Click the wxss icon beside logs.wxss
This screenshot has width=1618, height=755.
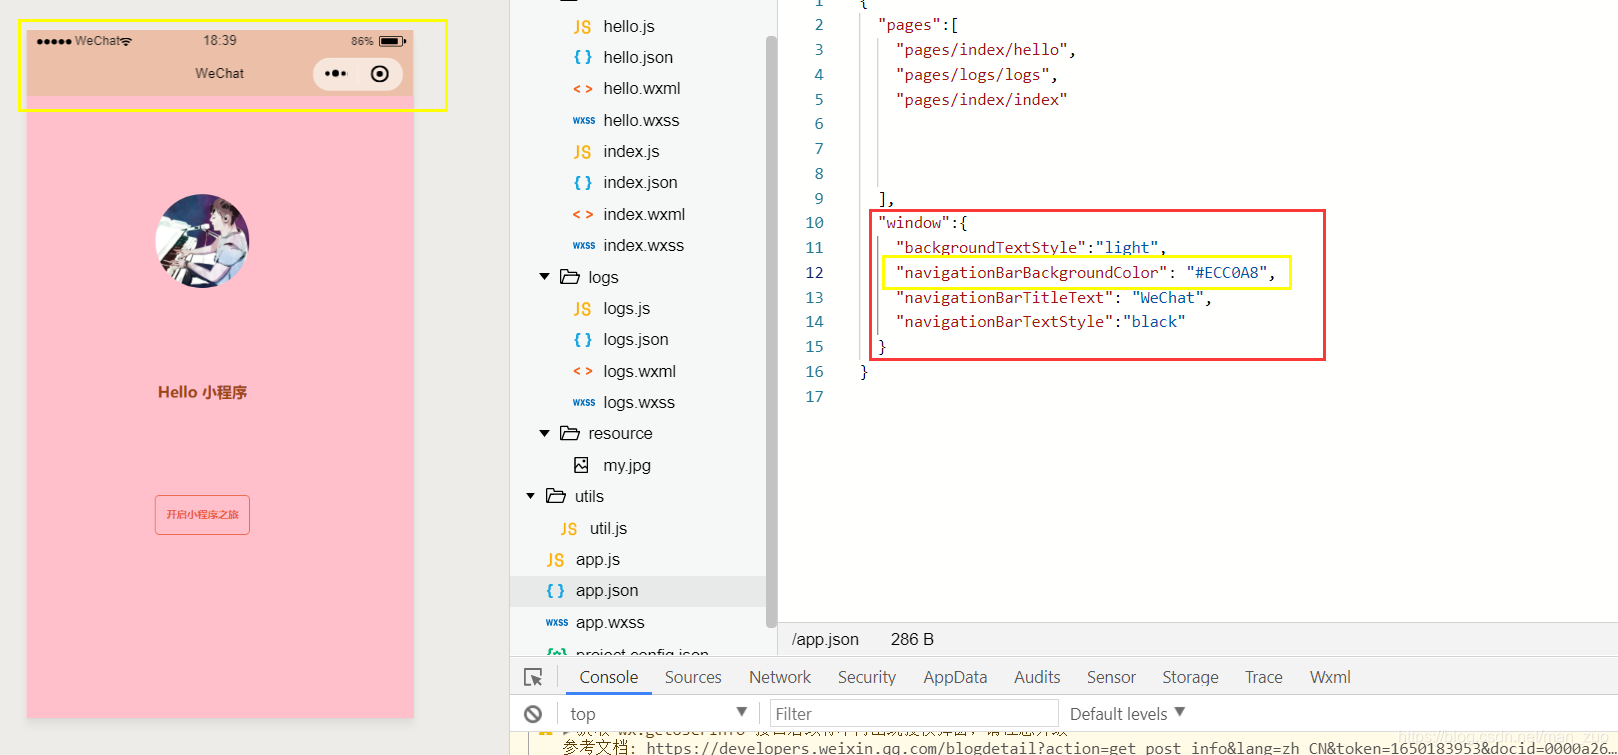[584, 403]
